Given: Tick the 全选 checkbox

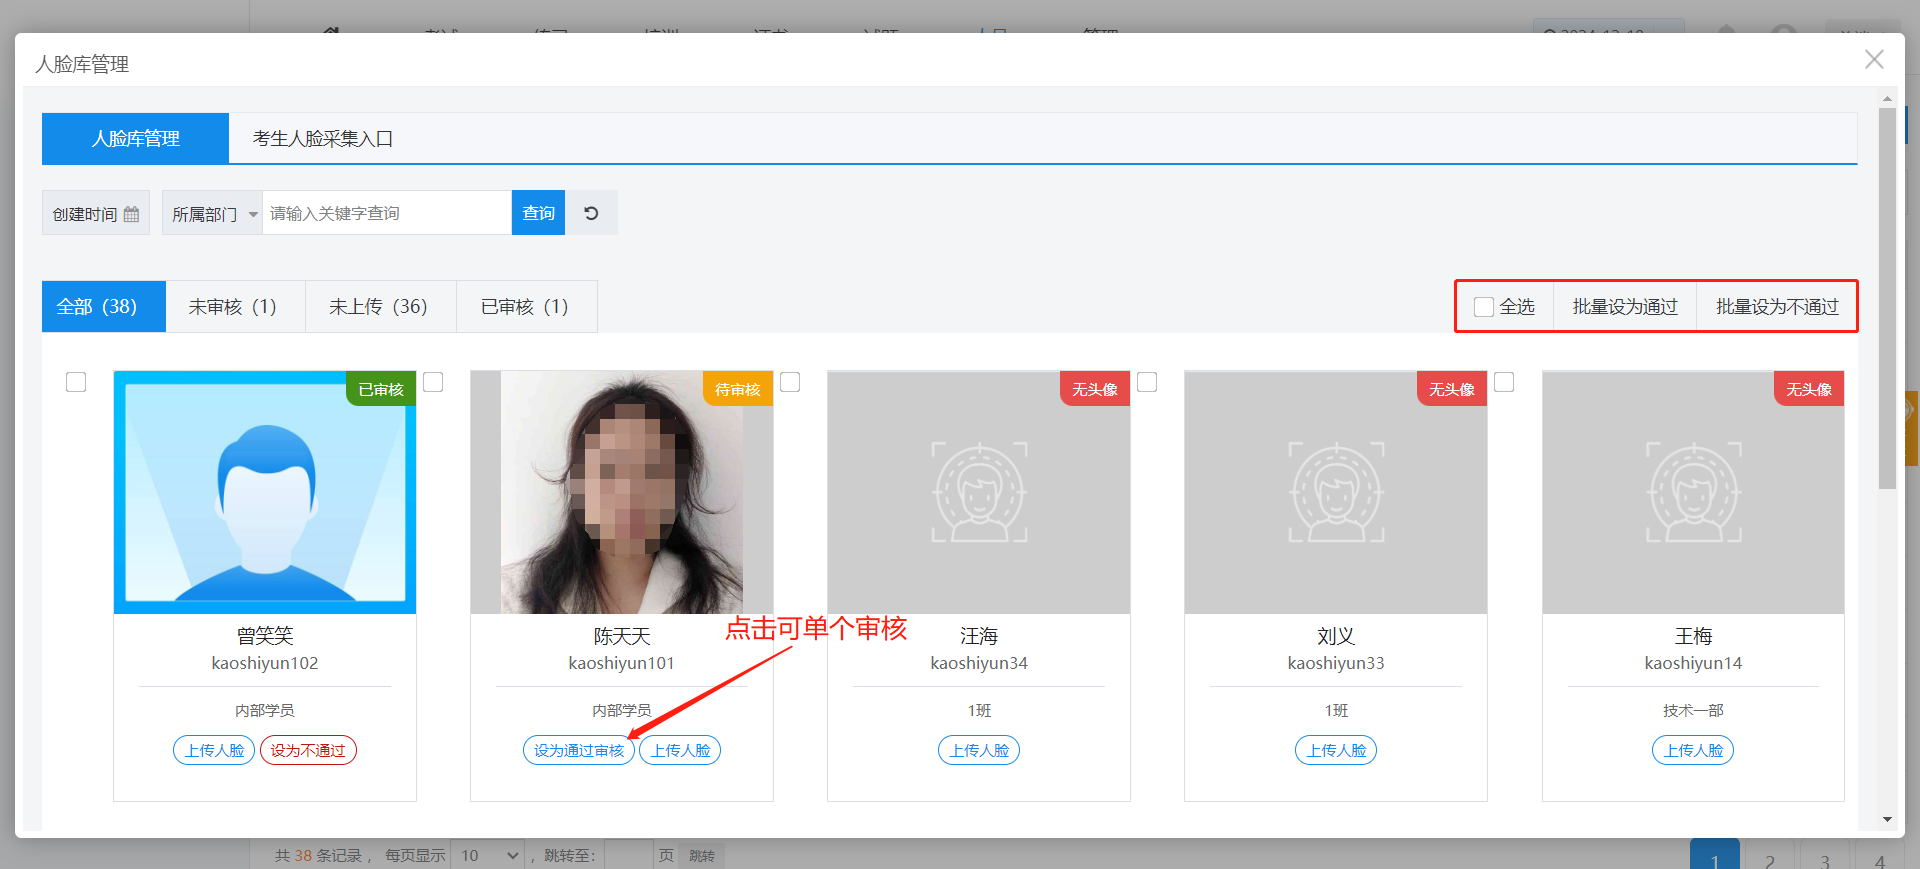Looking at the screenshot, I should click(1484, 307).
